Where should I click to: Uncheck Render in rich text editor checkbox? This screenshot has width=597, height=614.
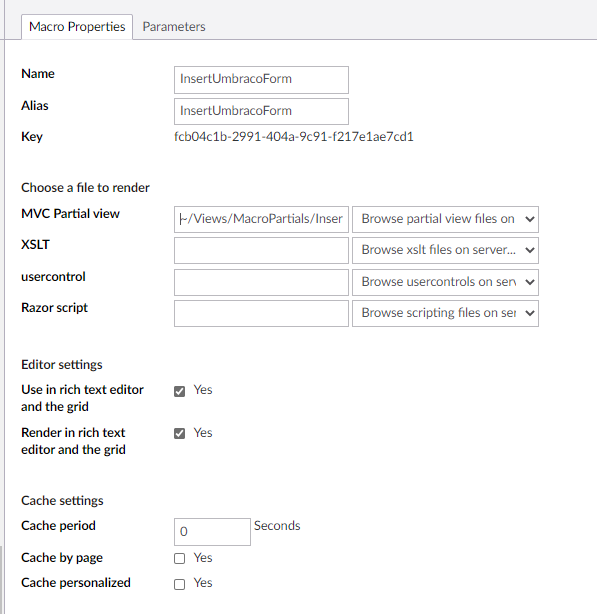coord(179,433)
